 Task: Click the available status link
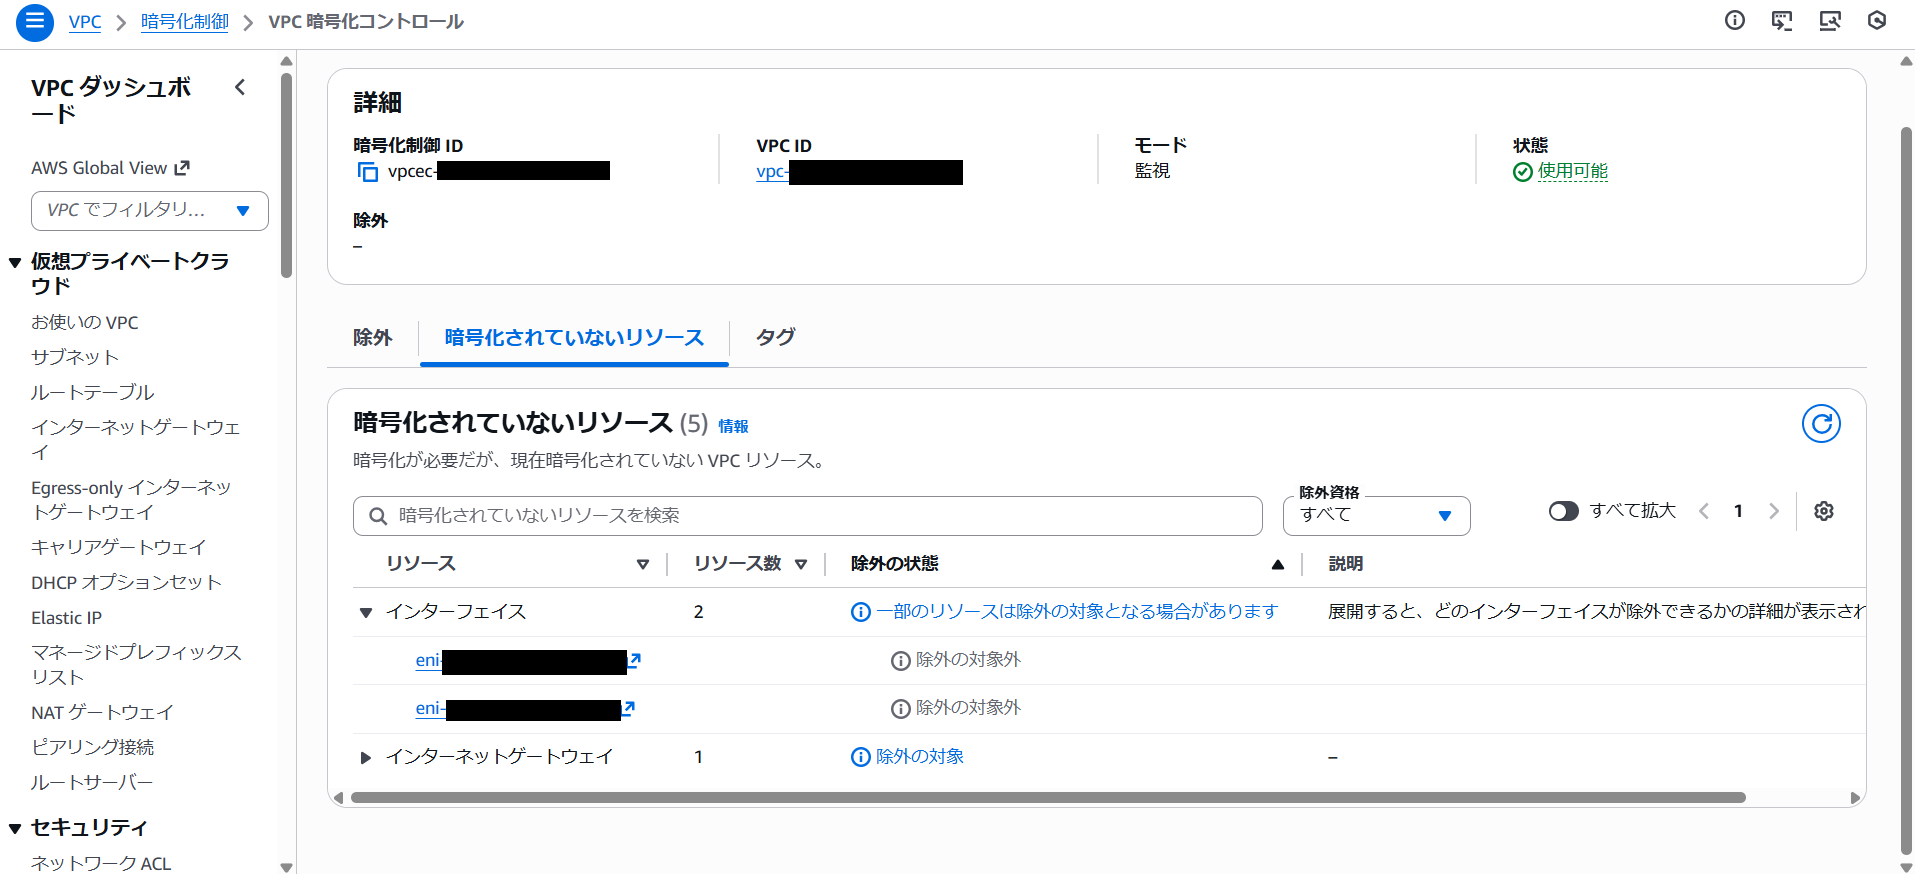pyautogui.click(x=1573, y=171)
